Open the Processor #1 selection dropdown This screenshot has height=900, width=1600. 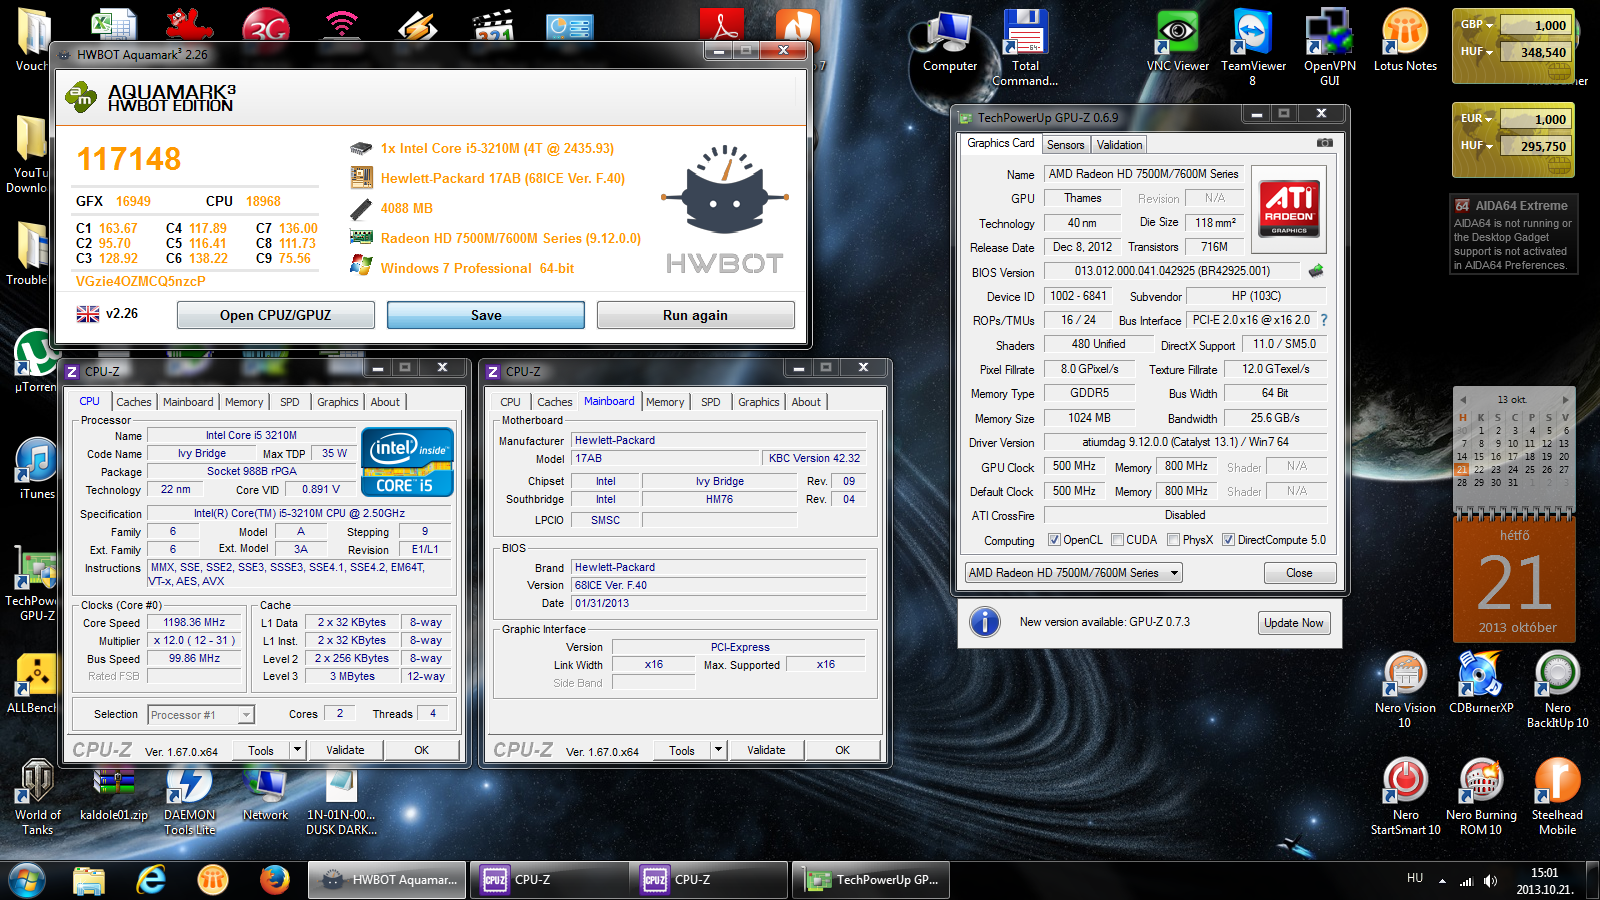201,715
